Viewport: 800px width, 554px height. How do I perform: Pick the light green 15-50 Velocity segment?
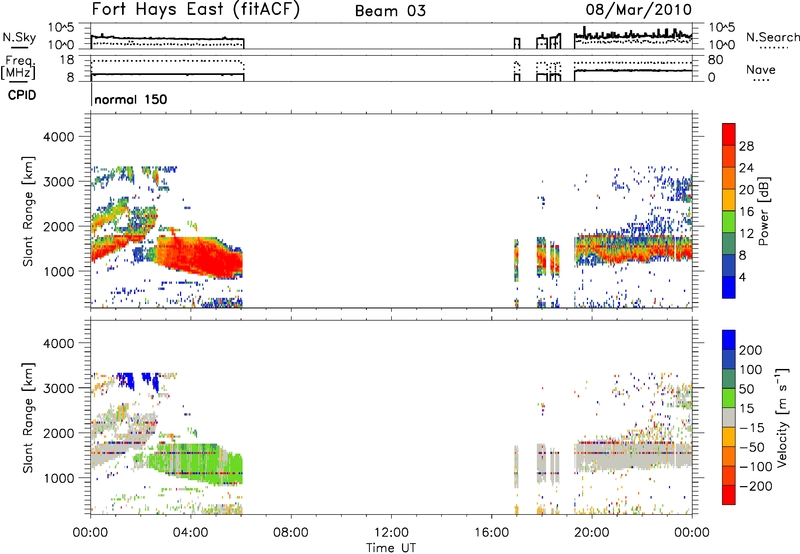[x=729, y=398]
